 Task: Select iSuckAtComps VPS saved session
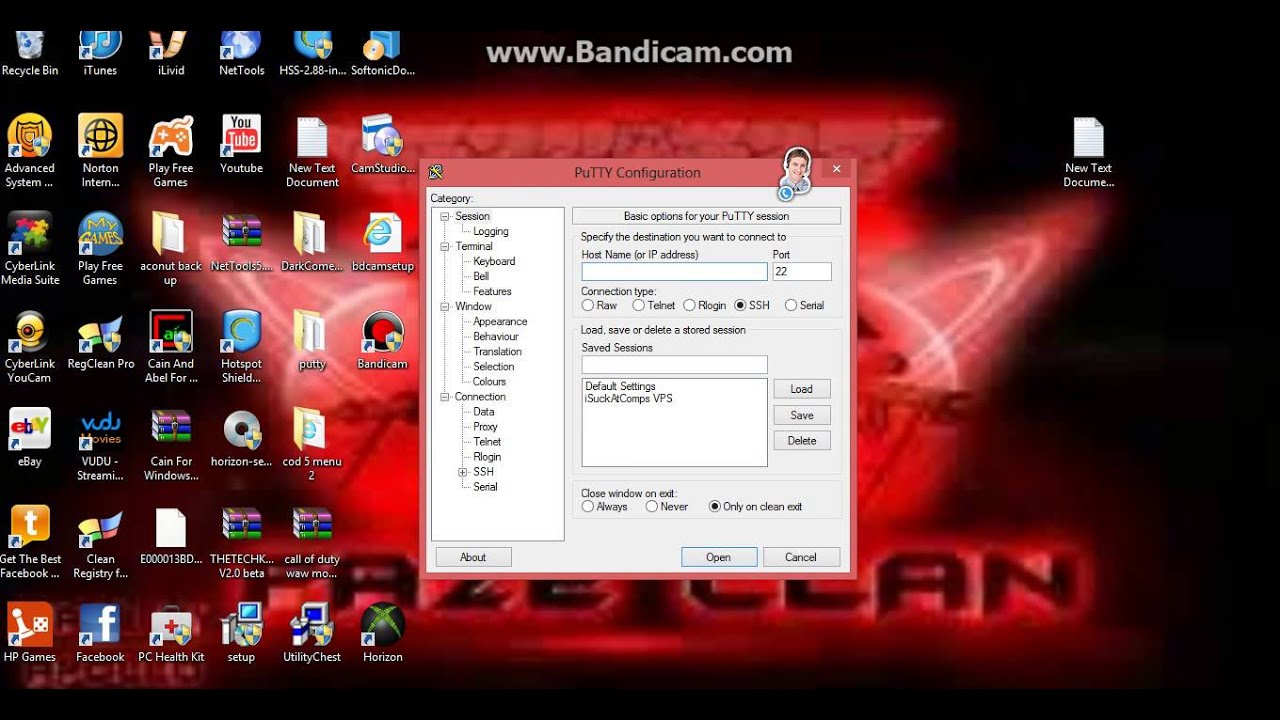629,398
